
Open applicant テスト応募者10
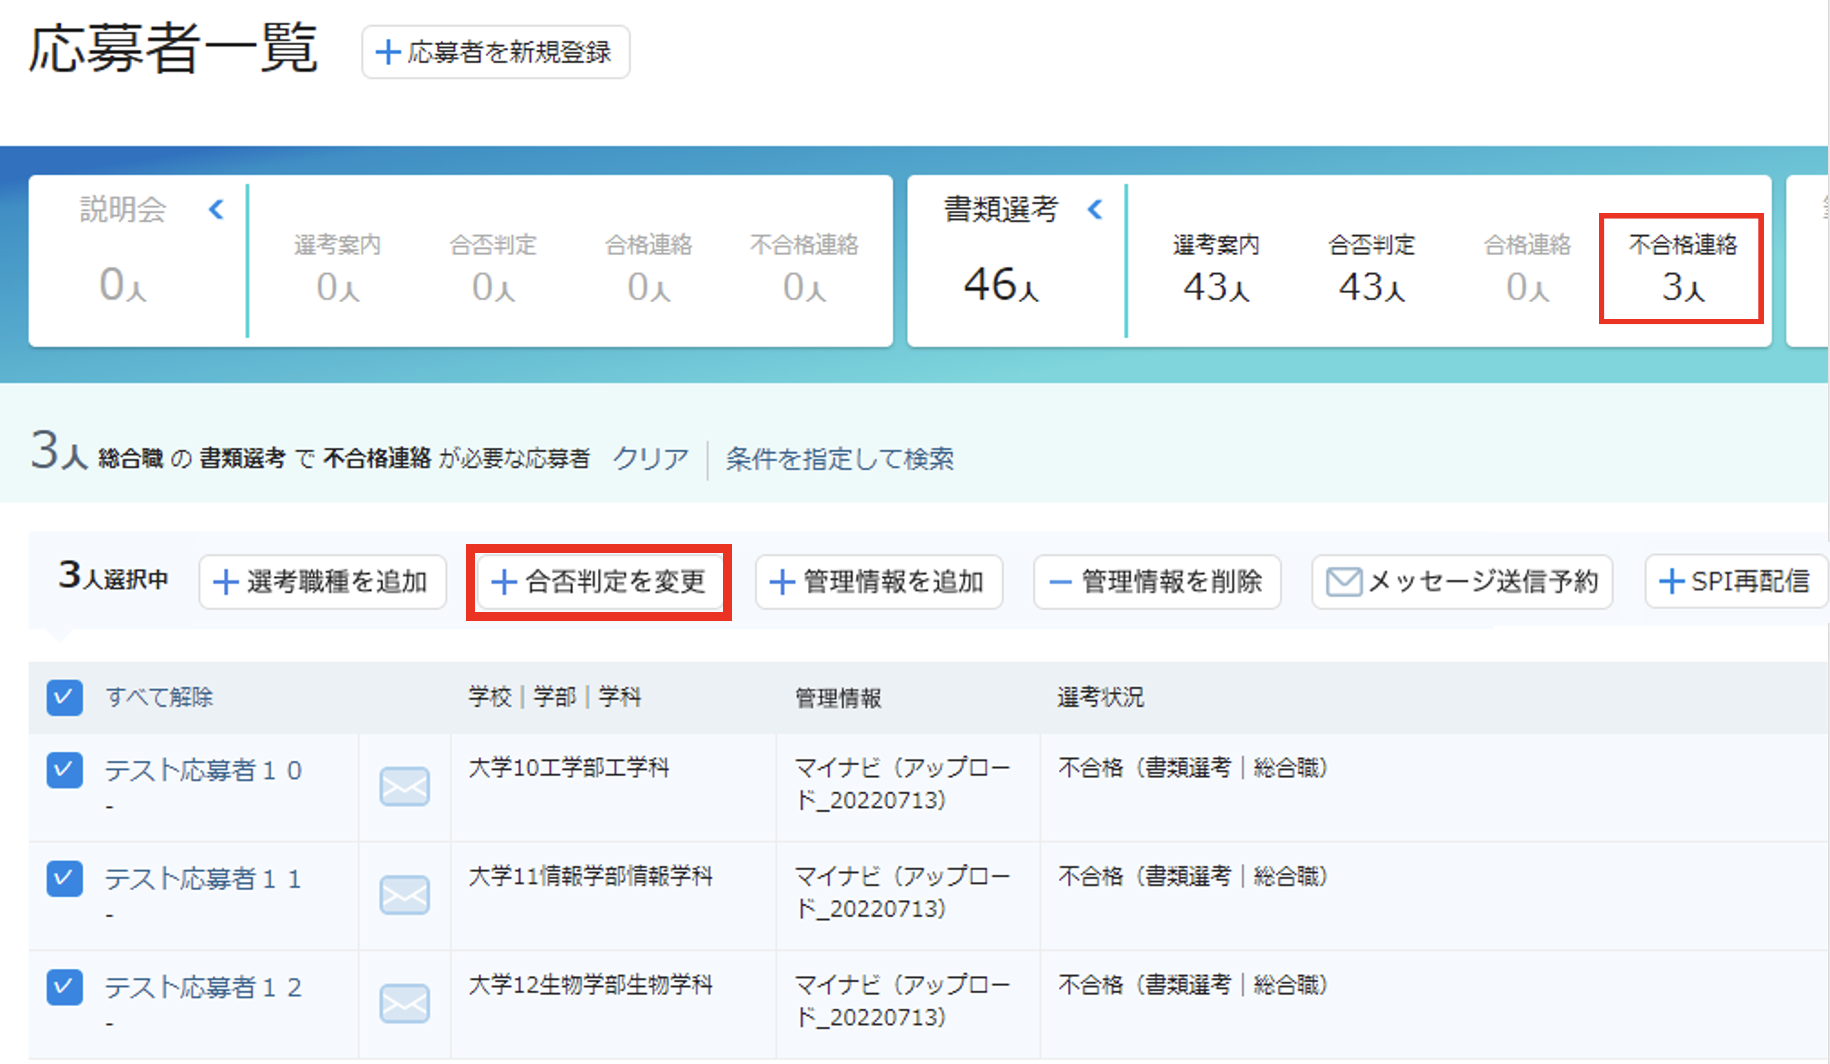pos(204,770)
